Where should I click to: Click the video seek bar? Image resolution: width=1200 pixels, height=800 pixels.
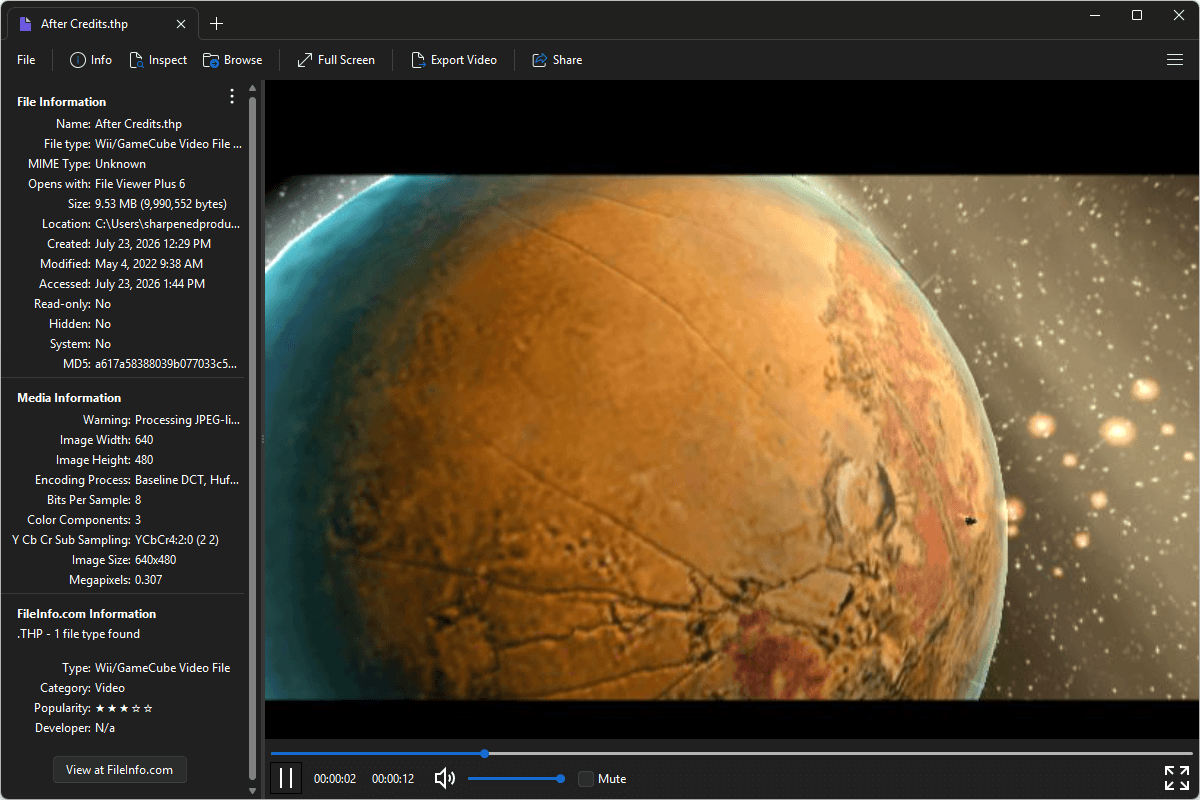pos(731,753)
